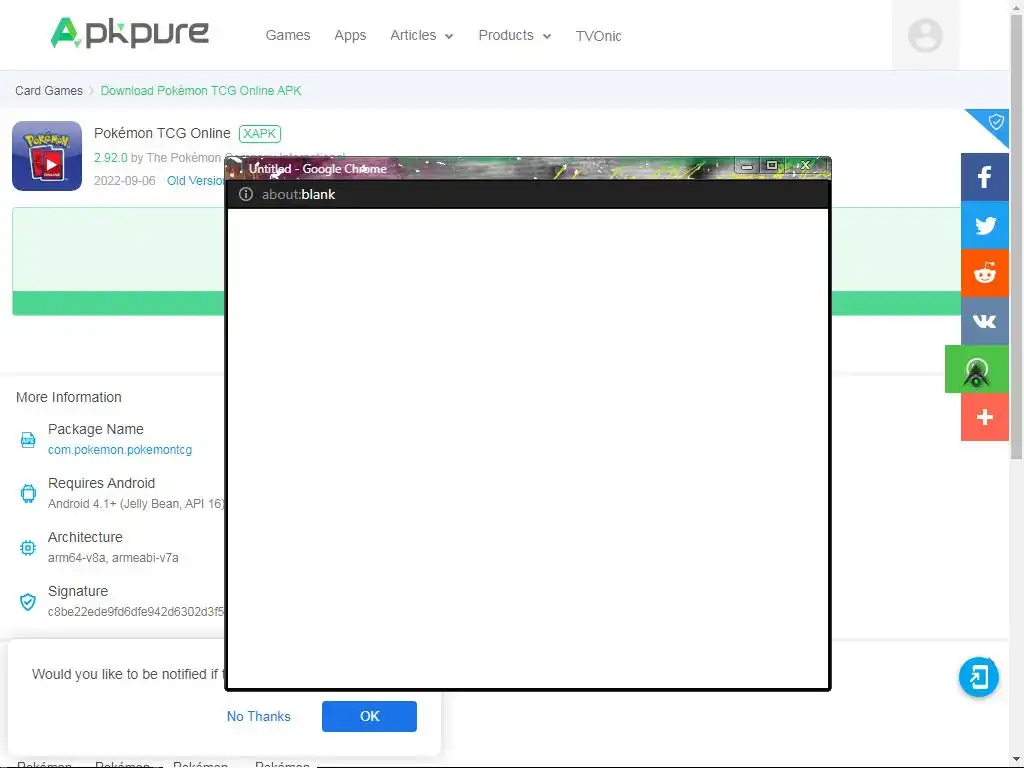Screen dimensions: 1024x768
Task: Expand the Articles dropdown menu
Action: [421, 35]
